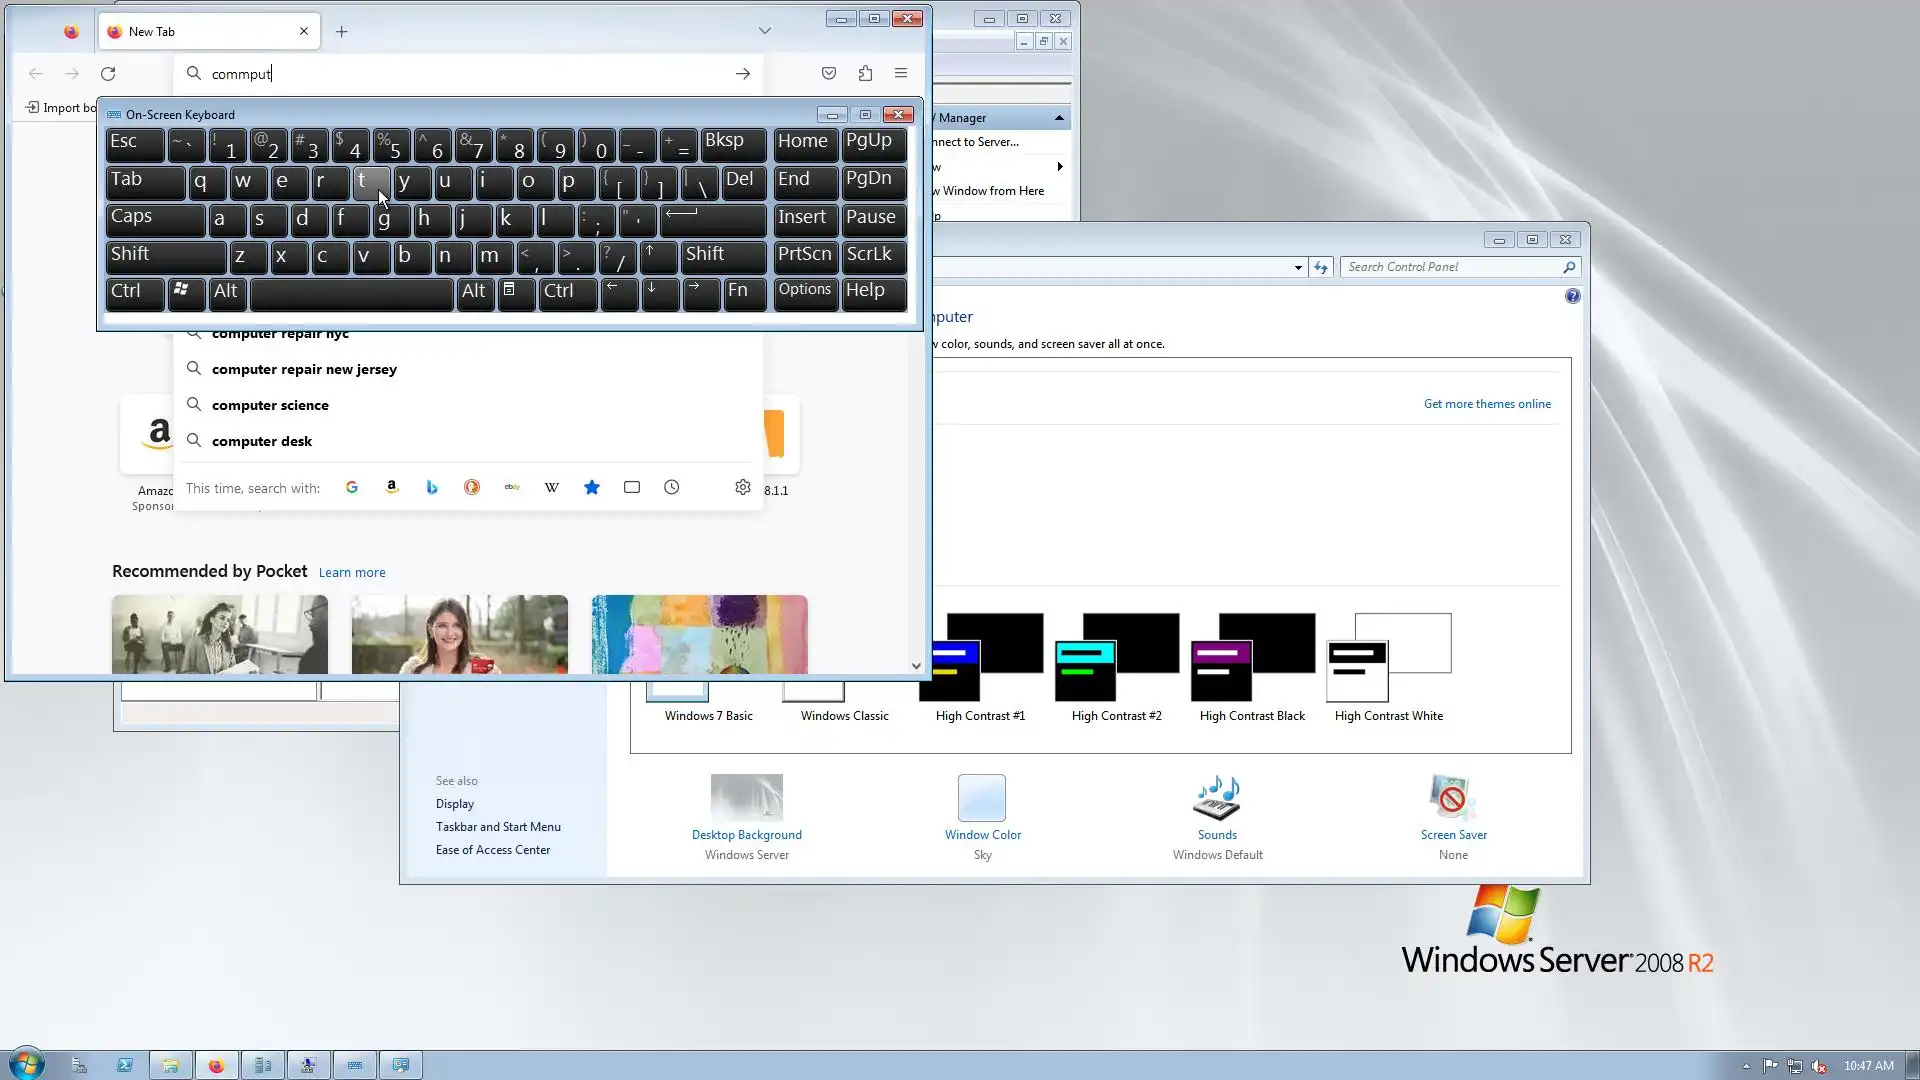Search with Wikipedia icon this time
Image resolution: width=1920 pixels, height=1080 pixels.
click(552, 488)
